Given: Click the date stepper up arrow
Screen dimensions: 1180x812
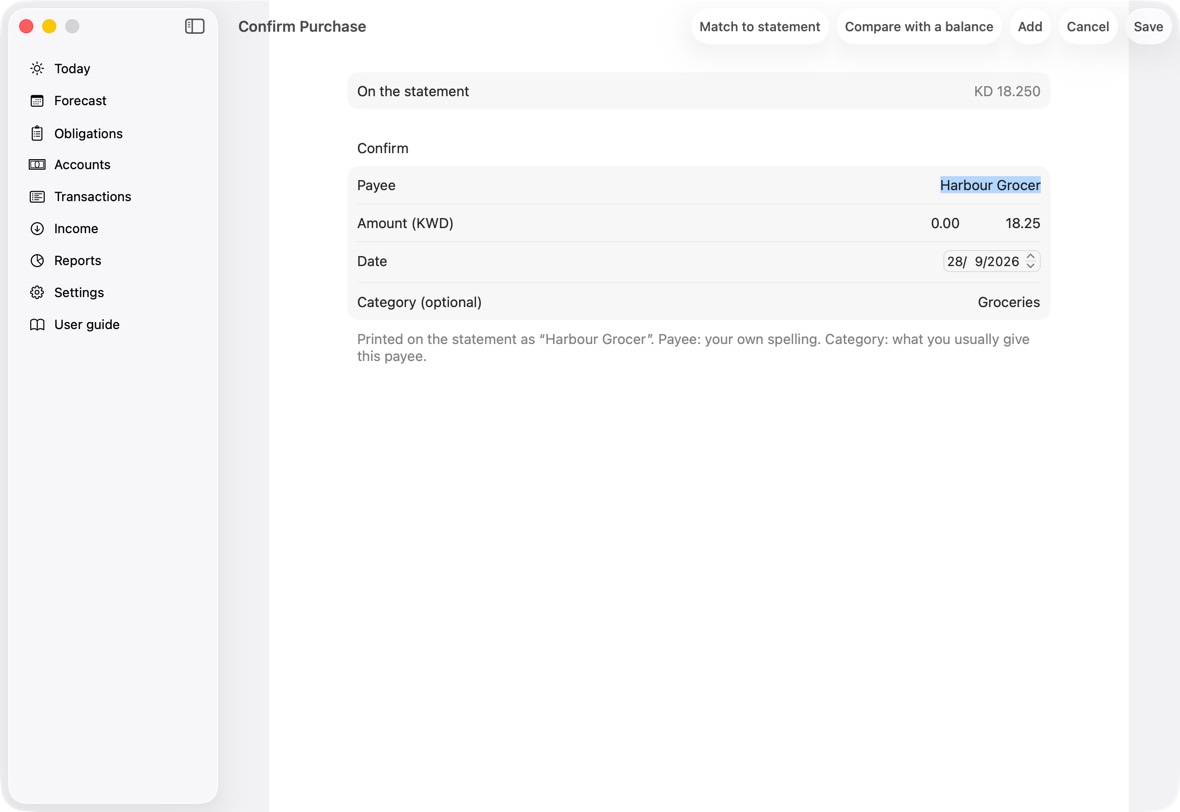Looking at the screenshot, I should 1031,257.
